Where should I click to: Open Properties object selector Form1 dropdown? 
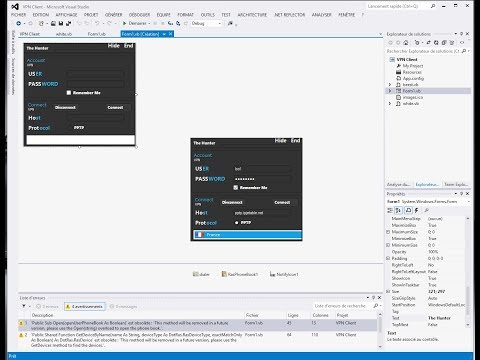468,202
